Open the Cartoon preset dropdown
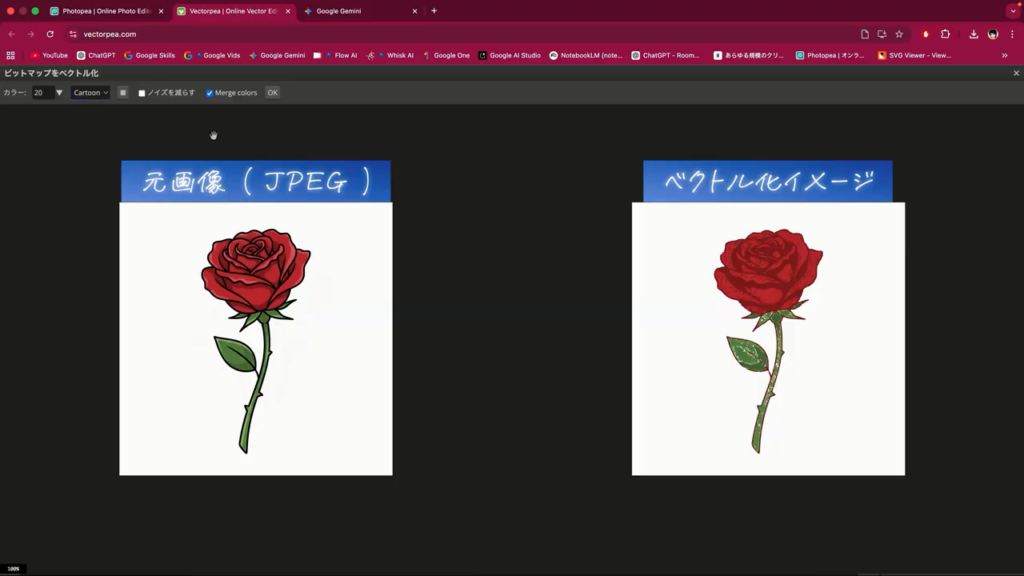Viewport: 1024px width, 576px height. (x=90, y=93)
